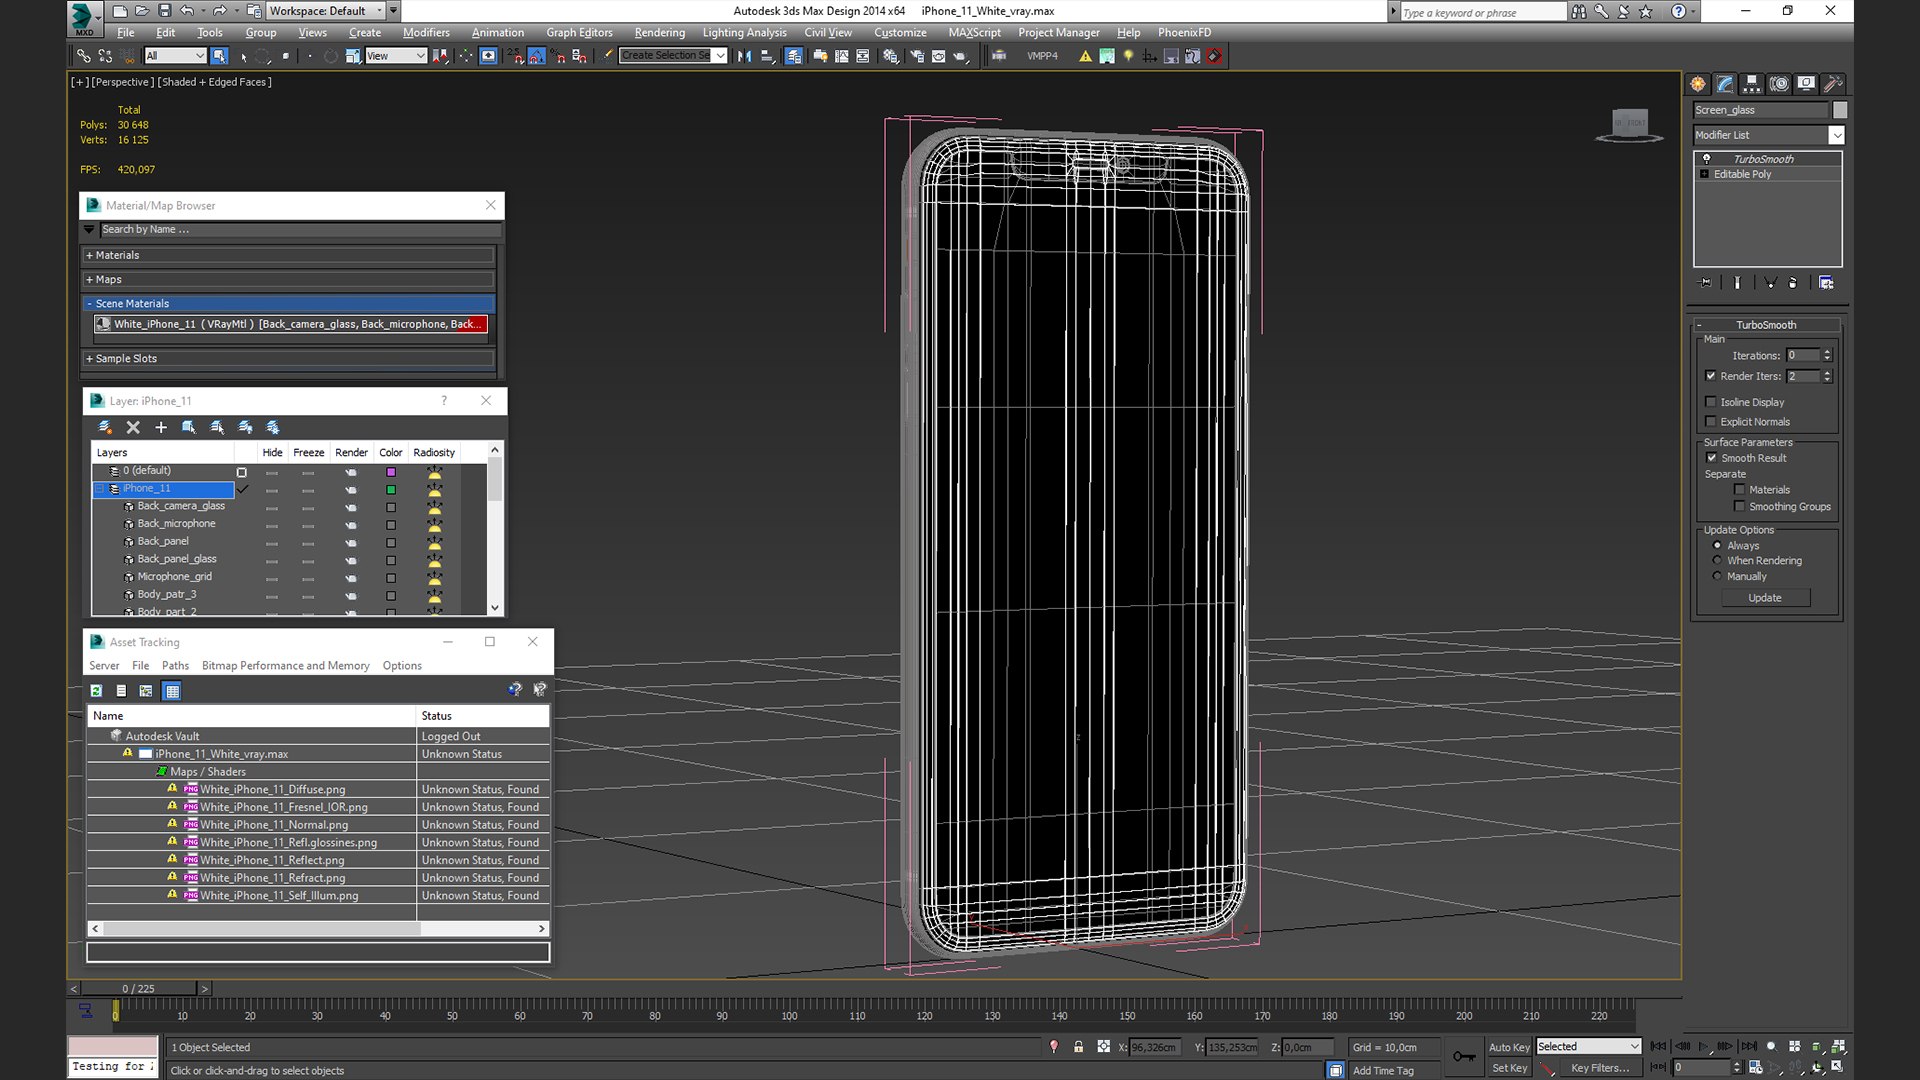The height and width of the screenshot is (1080, 1920).
Task: Click the Go to End playback button
Action: pyautogui.click(x=1749, y=1046)
